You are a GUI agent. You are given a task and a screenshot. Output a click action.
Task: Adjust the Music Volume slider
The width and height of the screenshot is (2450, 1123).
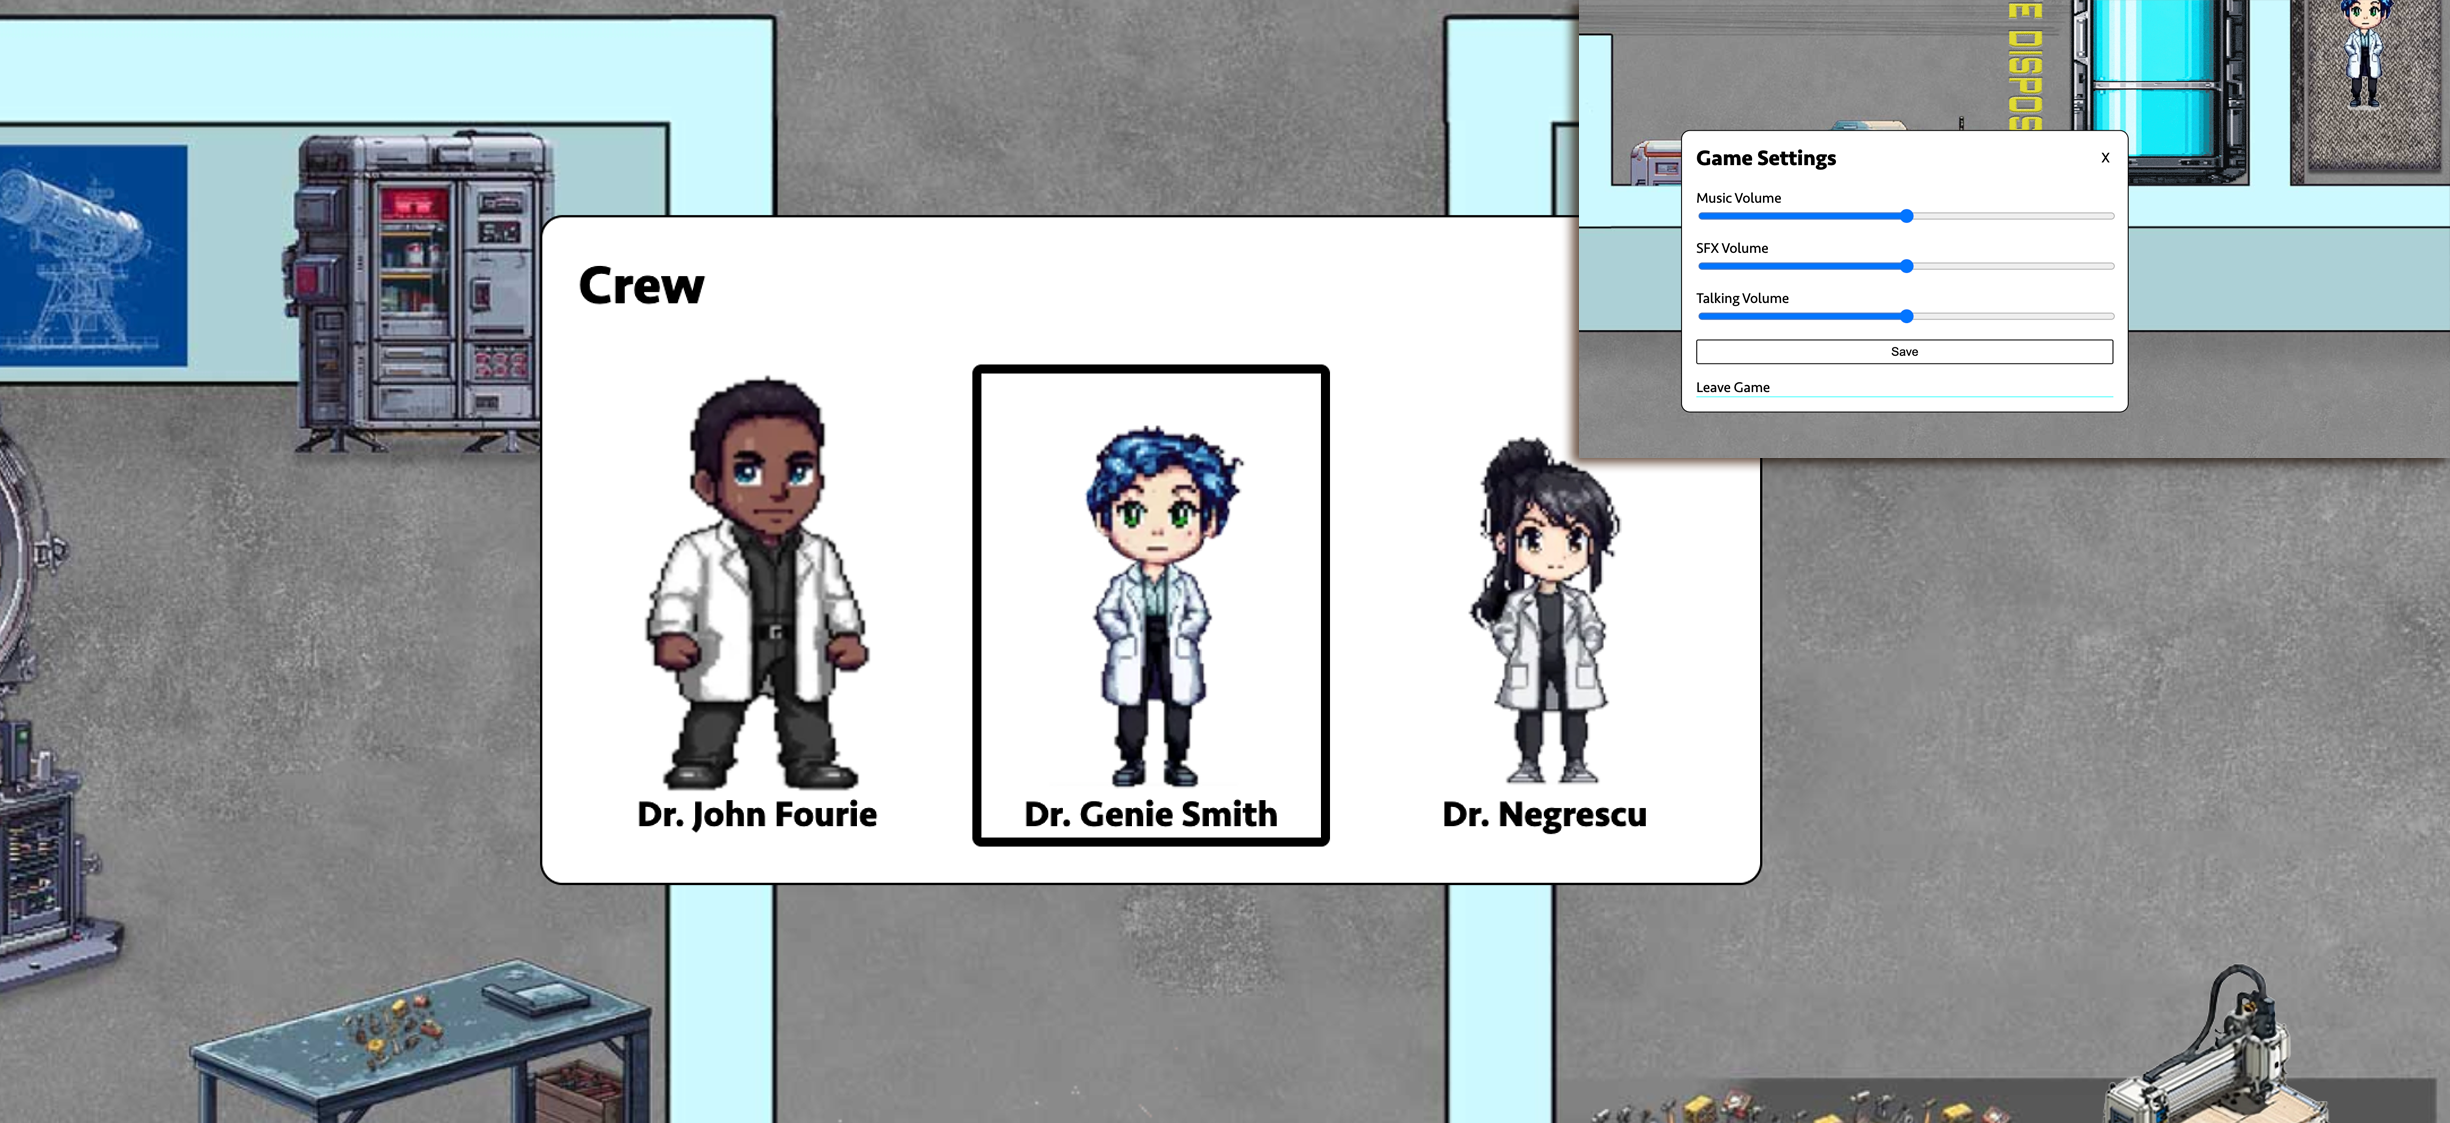click(1906, 216)
